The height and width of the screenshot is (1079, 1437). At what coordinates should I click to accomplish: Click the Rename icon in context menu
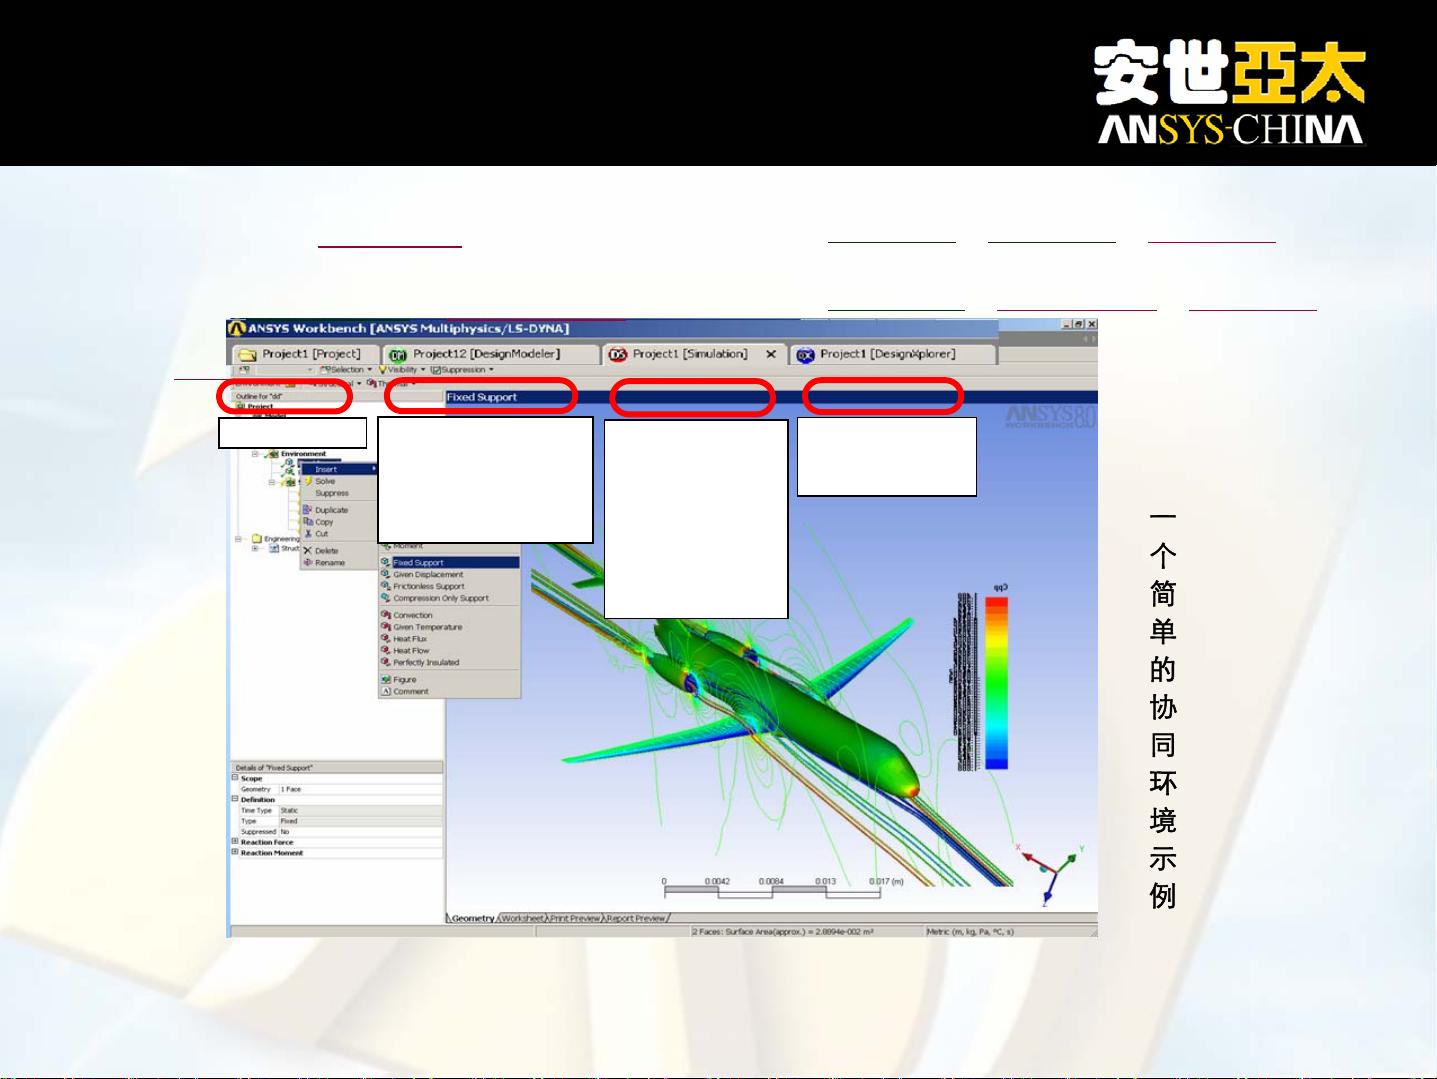click(x=308, y=563)
